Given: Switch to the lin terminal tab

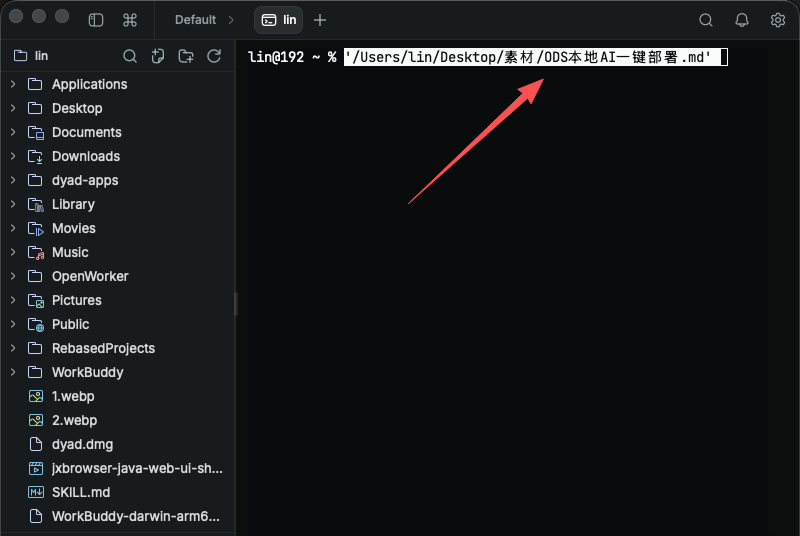Looking at the screenshot, I should point(279,20).
